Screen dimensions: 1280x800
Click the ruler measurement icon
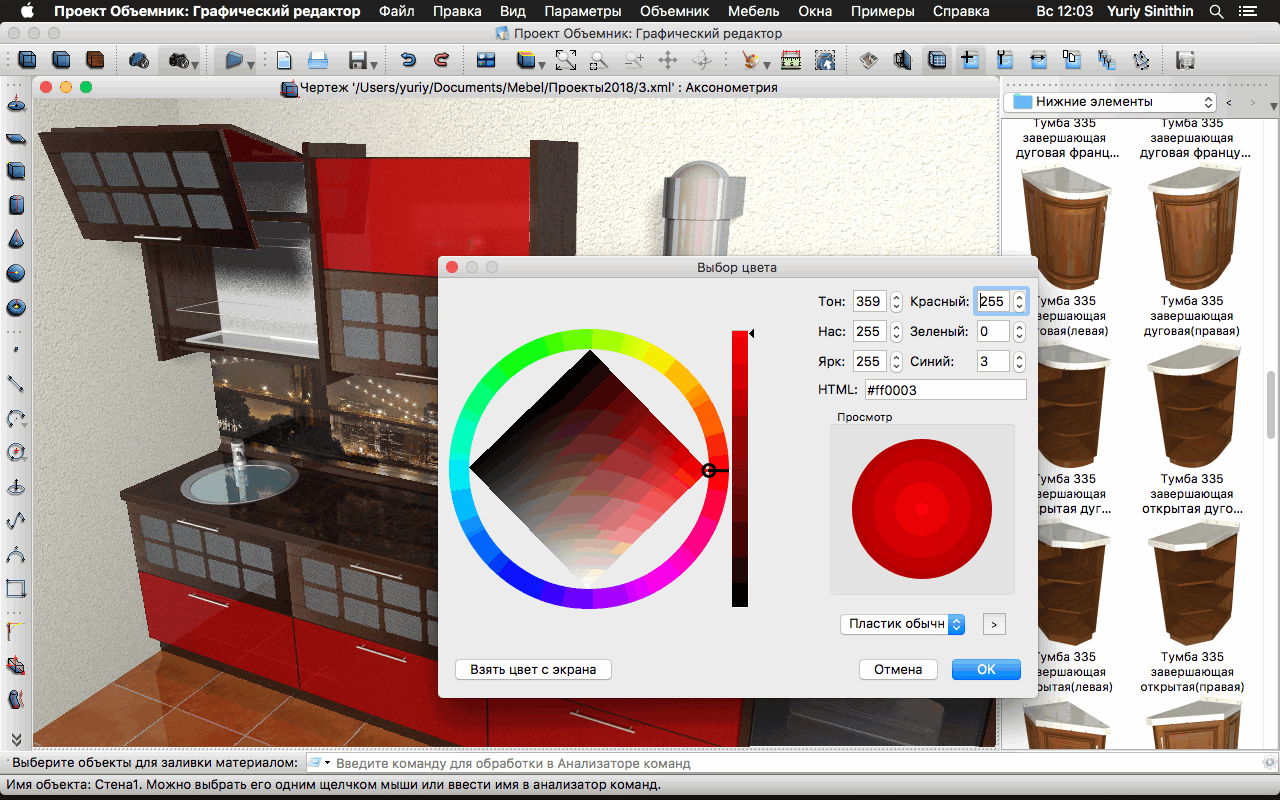[791, 60]
